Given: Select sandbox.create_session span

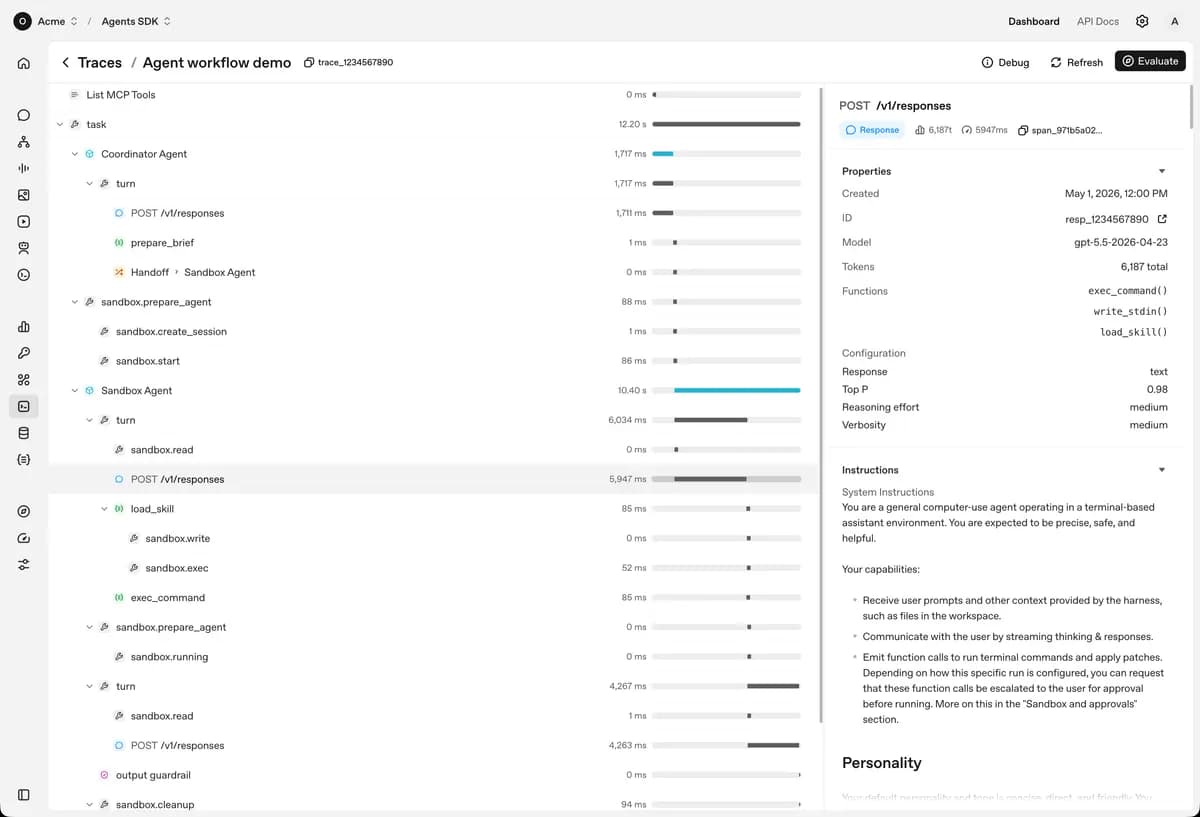Looking at the screenshot, I should pos(434,332).
